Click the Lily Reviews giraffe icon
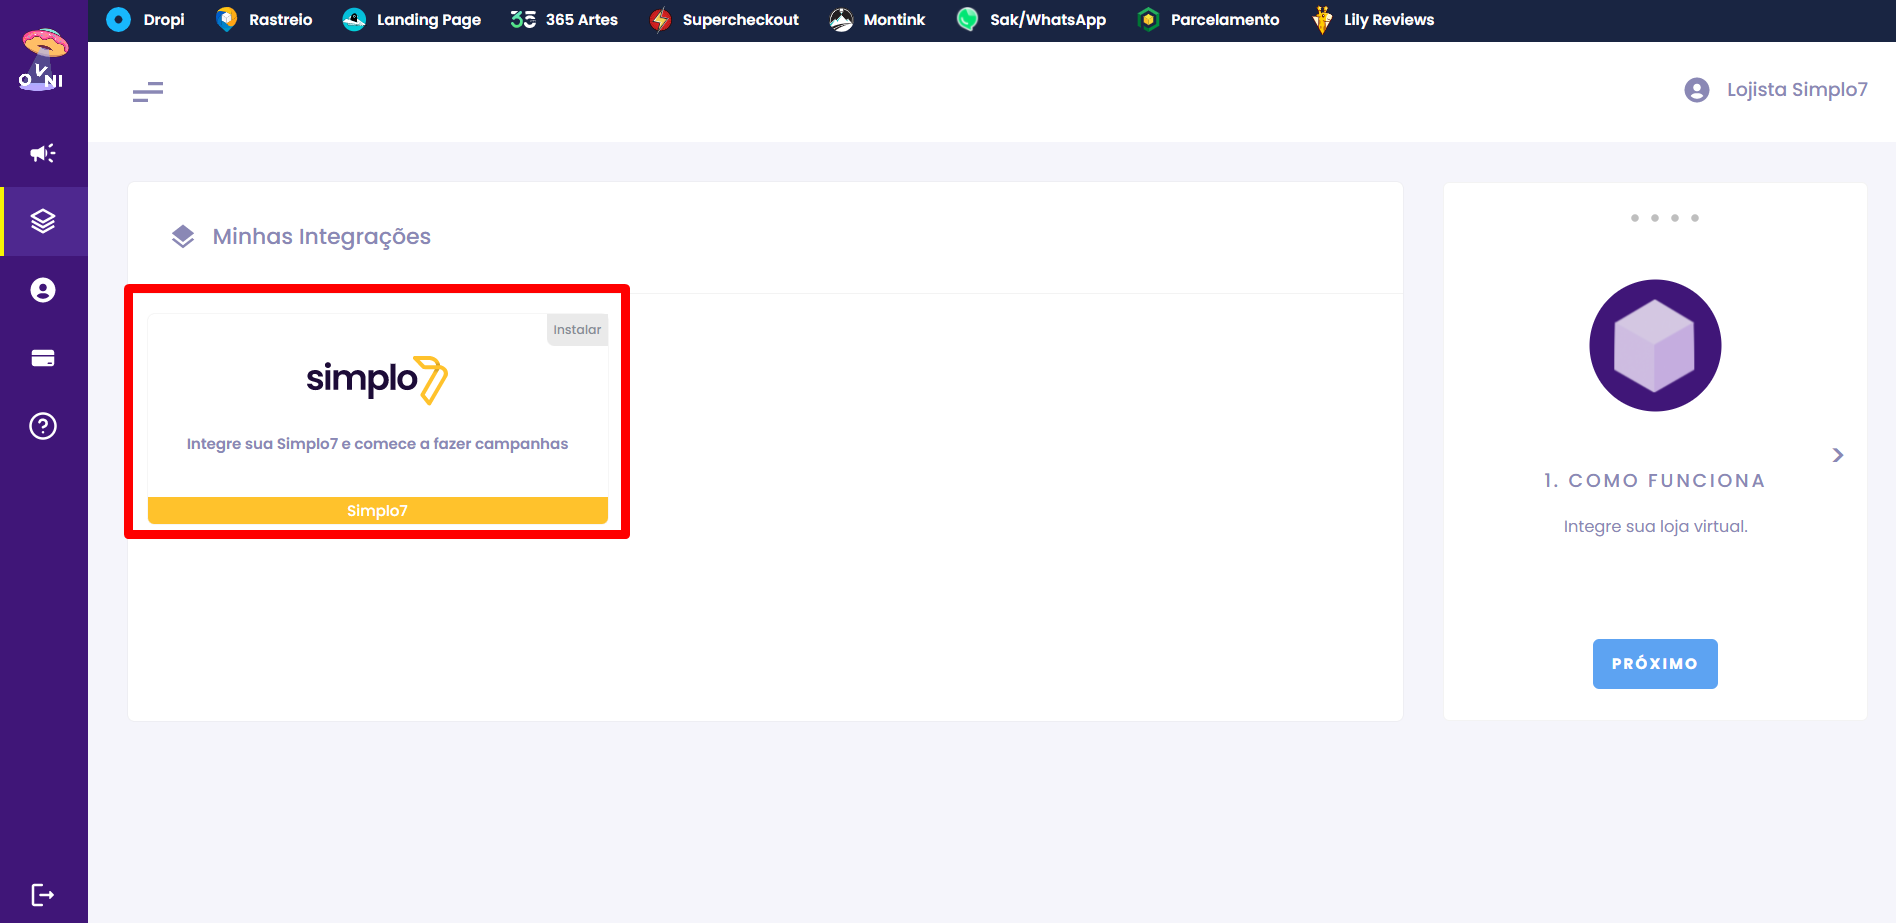Image resolution: width=1896 pixels, height=923 pixels. 1322,20
